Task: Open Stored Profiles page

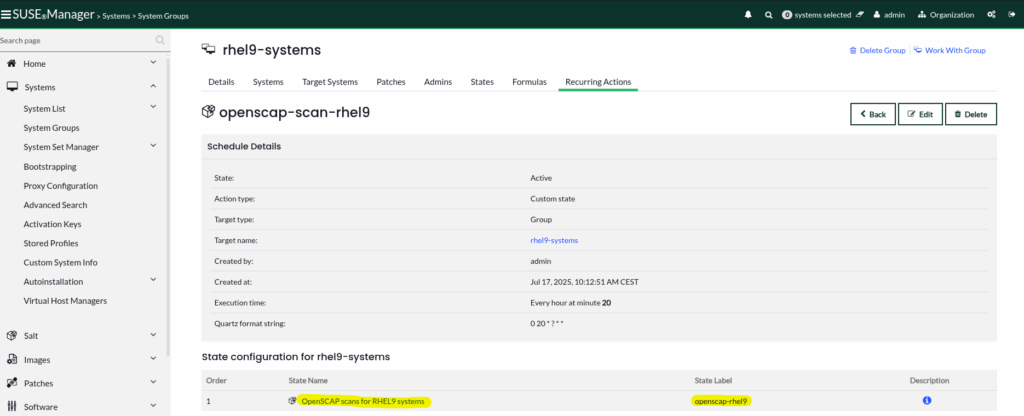Action: [51, 243]
